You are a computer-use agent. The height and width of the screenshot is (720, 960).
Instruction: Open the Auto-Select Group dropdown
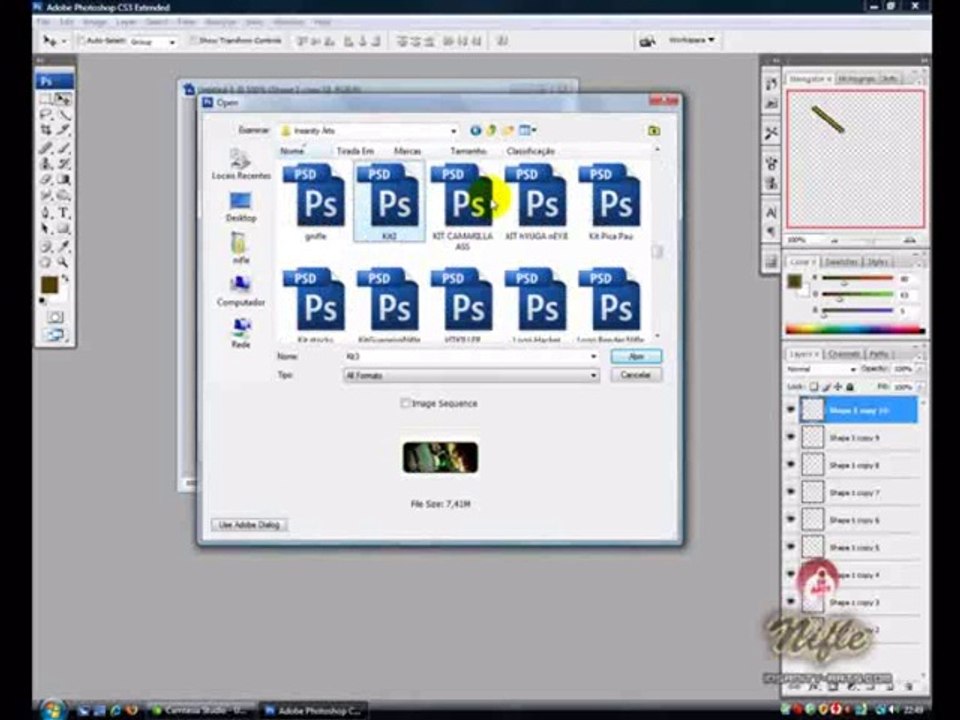click(172, 42)
